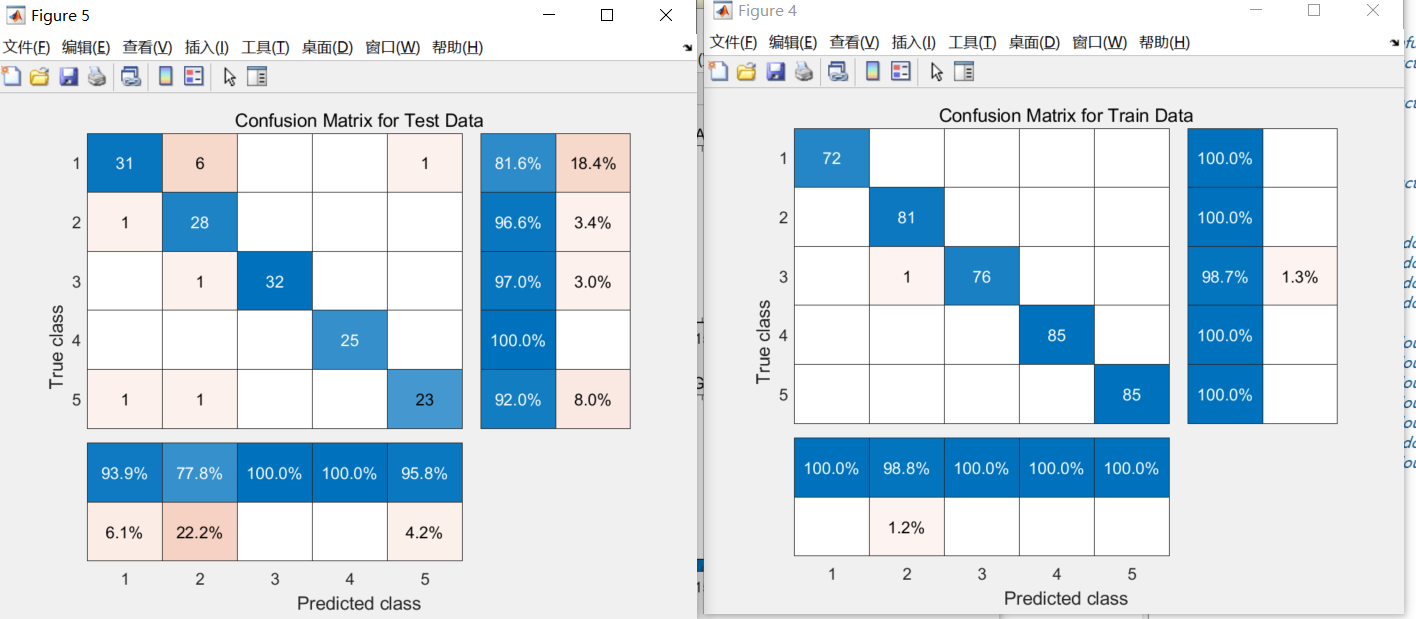Click New Figure icon in Figure 5 toolbar
1416x619 pixels.
[x=12, y=76]
